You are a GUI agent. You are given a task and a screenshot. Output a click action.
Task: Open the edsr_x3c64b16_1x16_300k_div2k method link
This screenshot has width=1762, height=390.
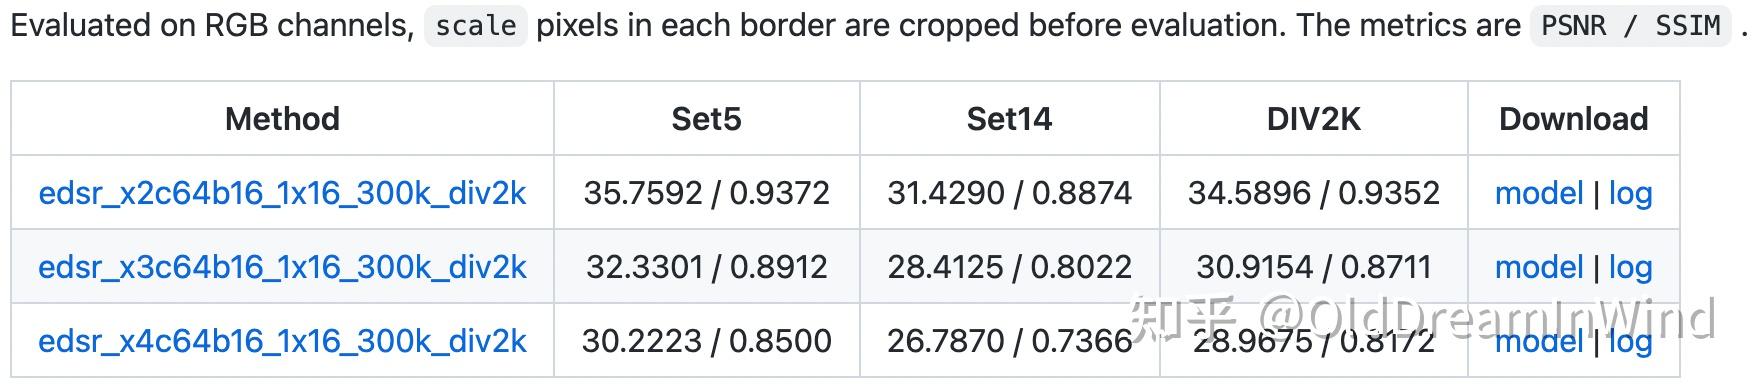coord(282,267)
